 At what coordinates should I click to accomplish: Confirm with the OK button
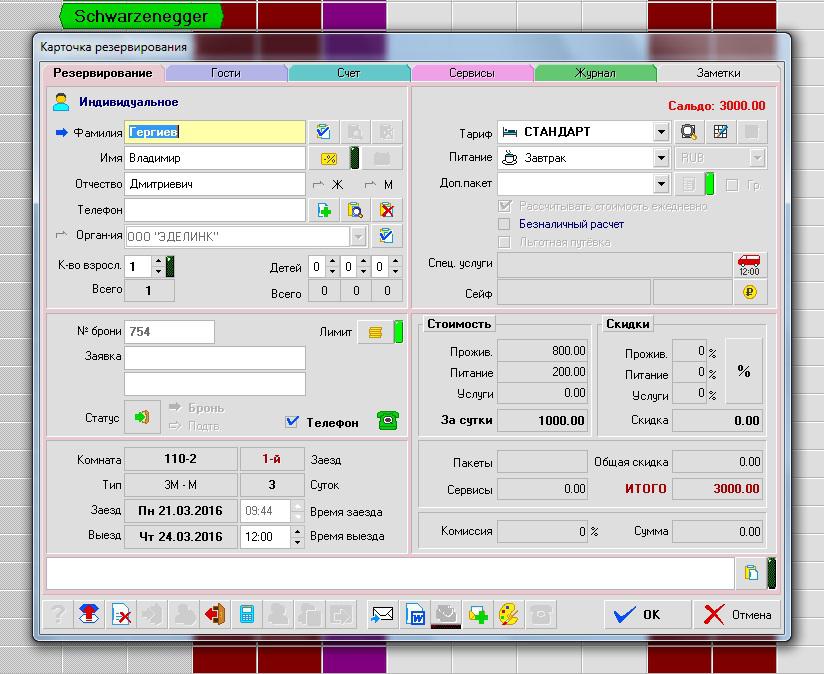point(647,614)
